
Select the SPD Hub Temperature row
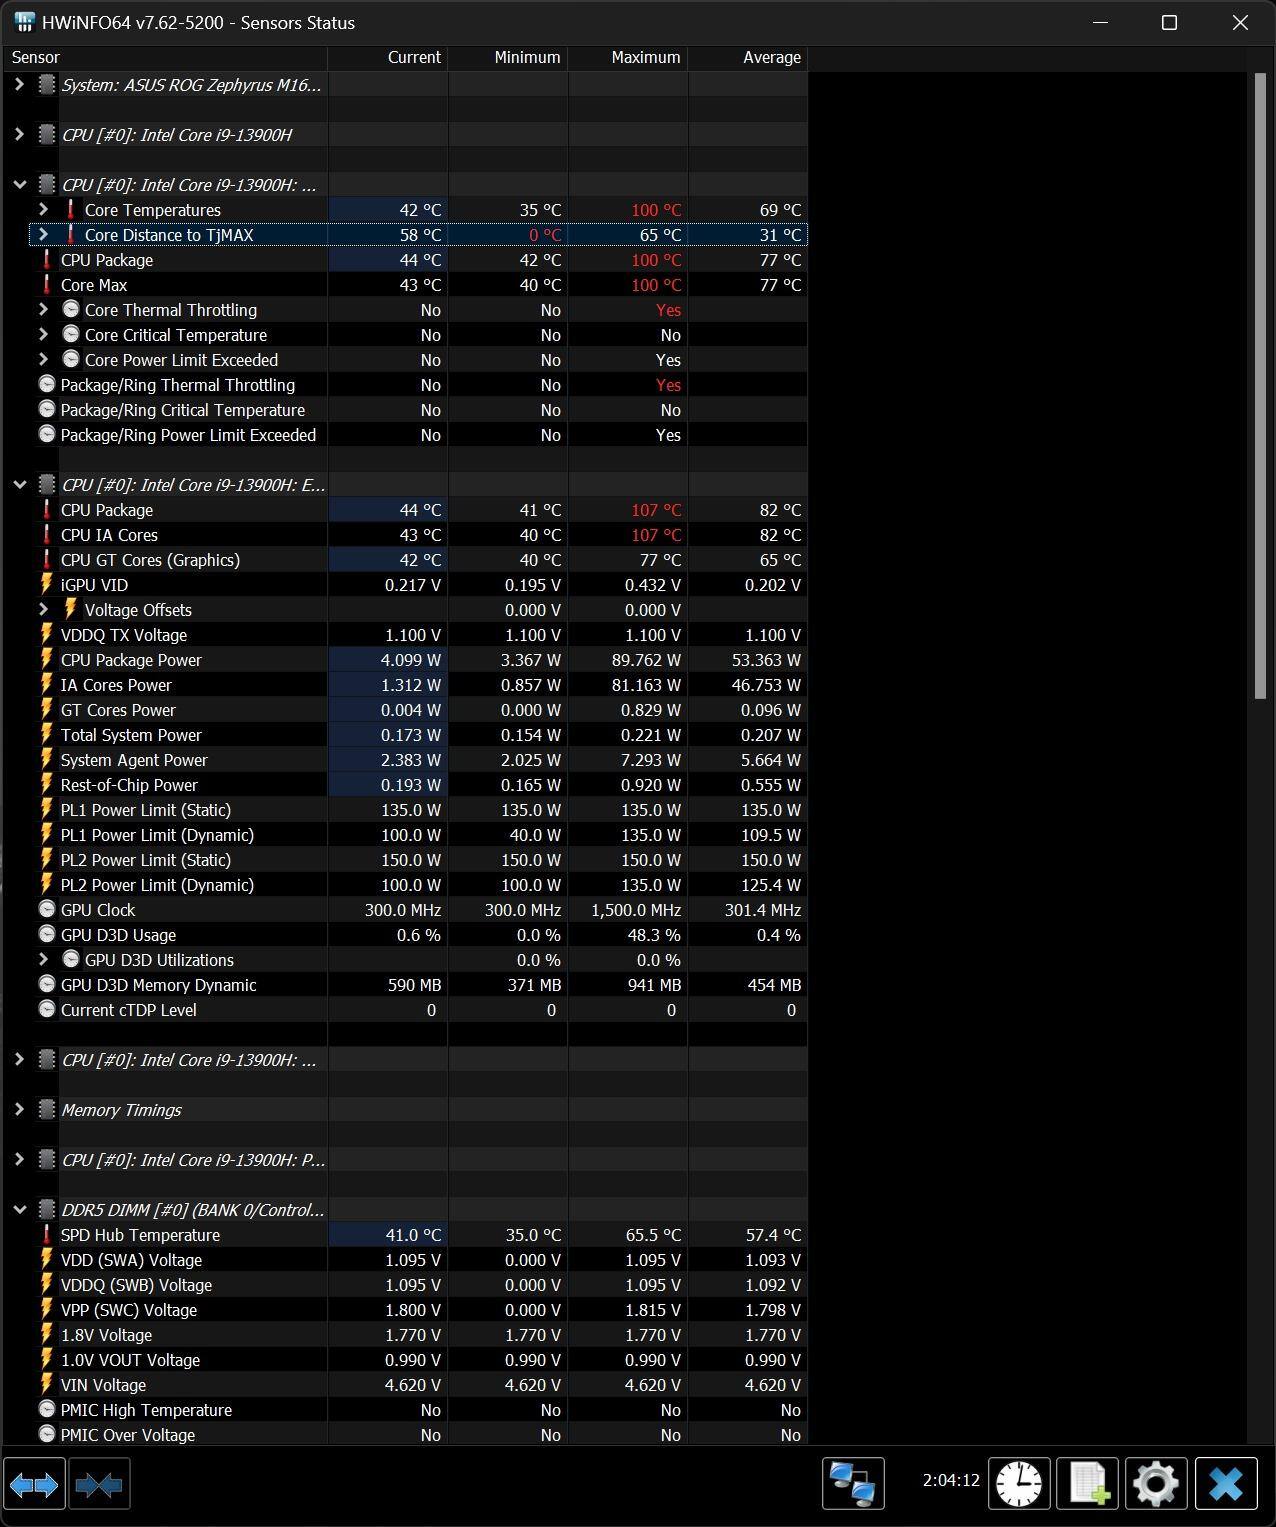[140, 1235]
